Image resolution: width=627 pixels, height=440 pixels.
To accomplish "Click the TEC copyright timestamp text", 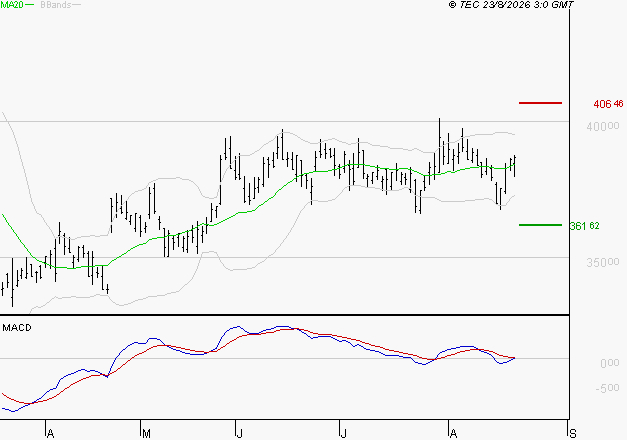I will tap(511, 5).
